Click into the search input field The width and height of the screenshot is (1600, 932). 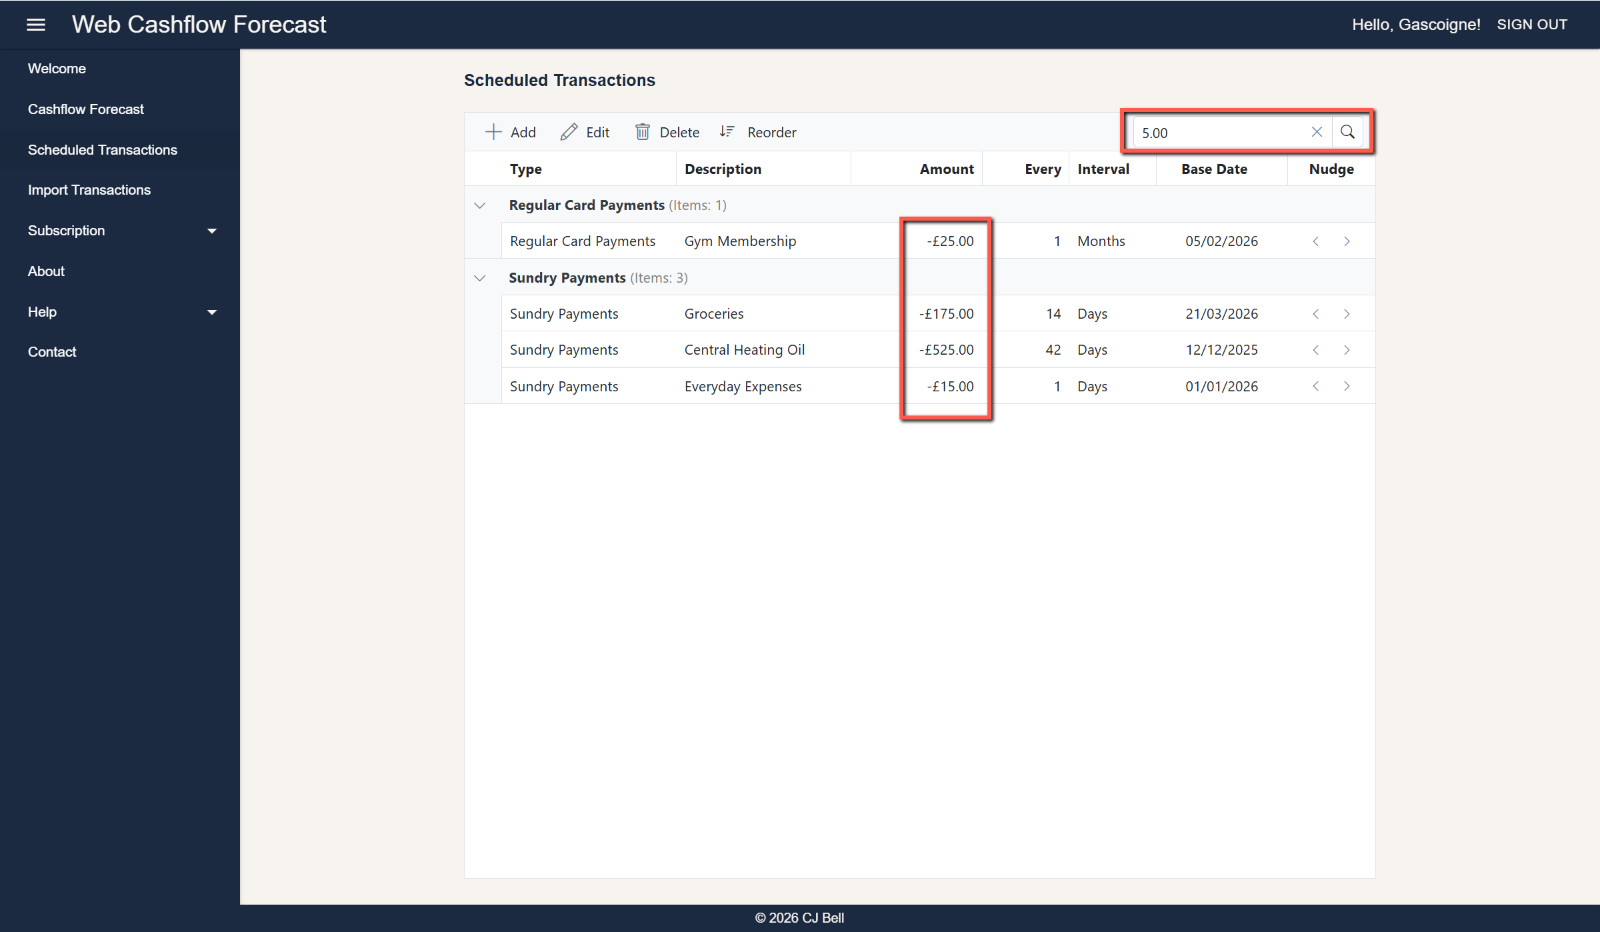[1220, 132]
